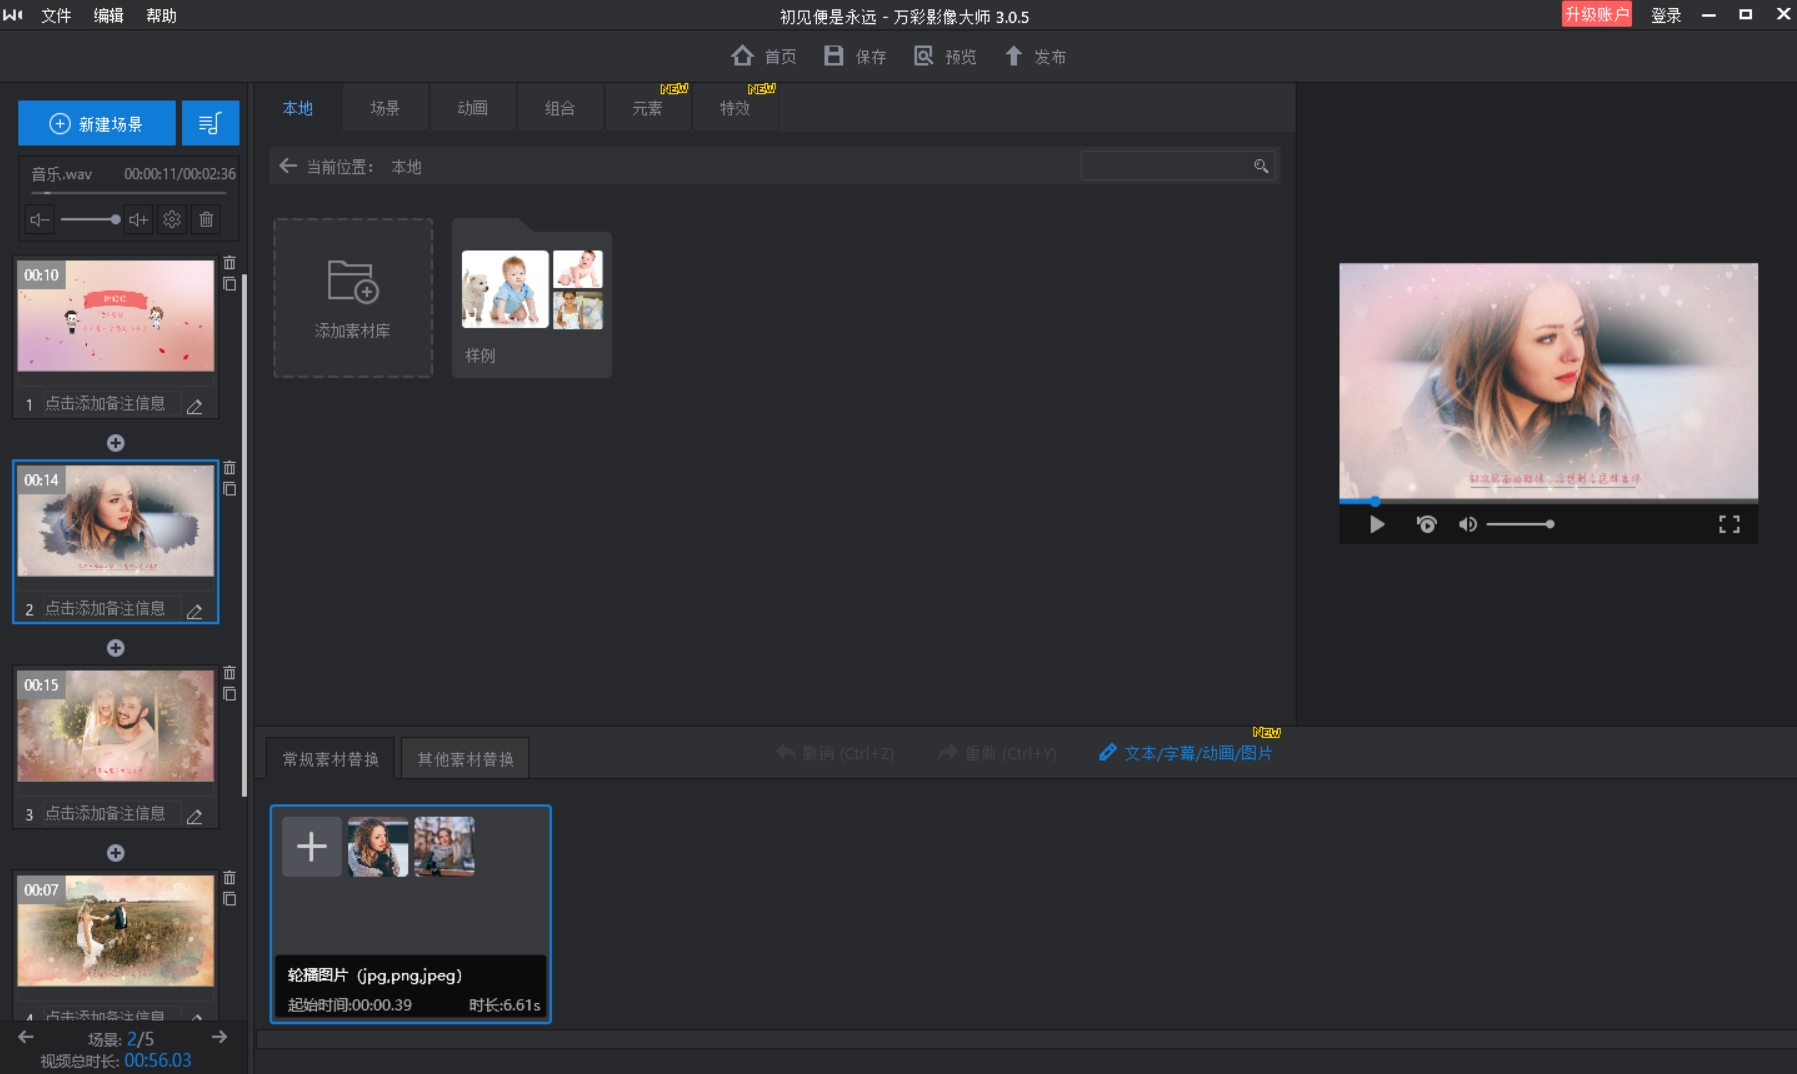Copy scene 2 with its duplicate icon
This screenshot has height=1074, width=1797.
coord(229,489)
